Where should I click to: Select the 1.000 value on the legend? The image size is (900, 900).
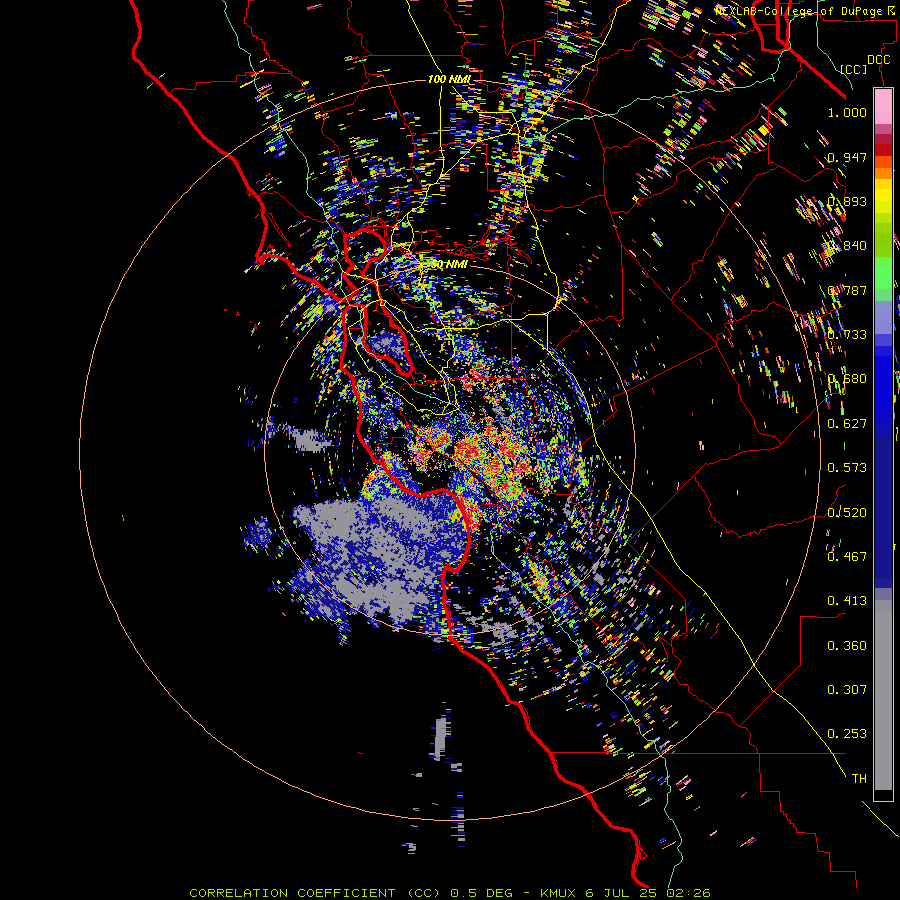847,112
